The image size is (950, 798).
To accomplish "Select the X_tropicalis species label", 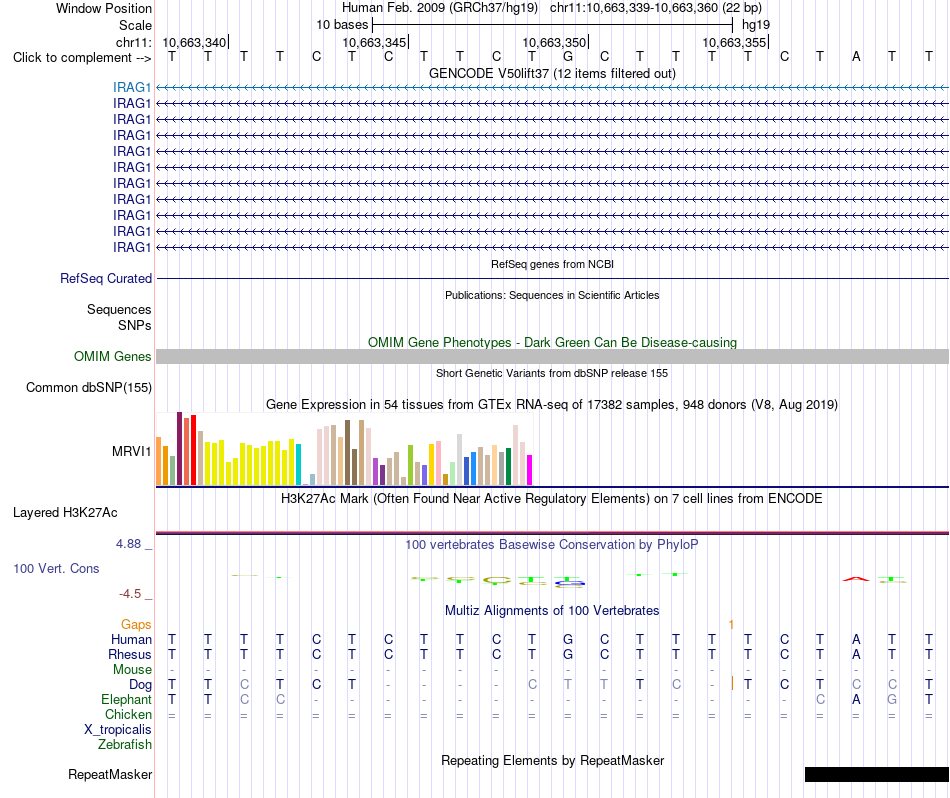I will tap(118, 730).
